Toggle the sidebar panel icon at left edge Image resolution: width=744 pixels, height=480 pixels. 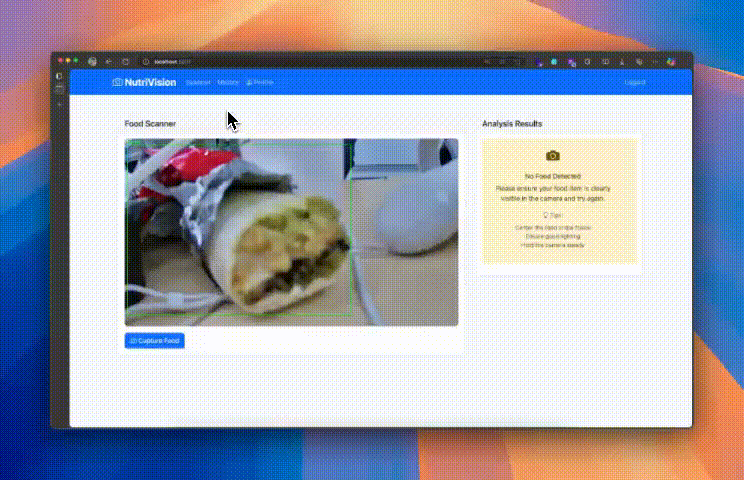pyautogui.click(x=59, y=76)
